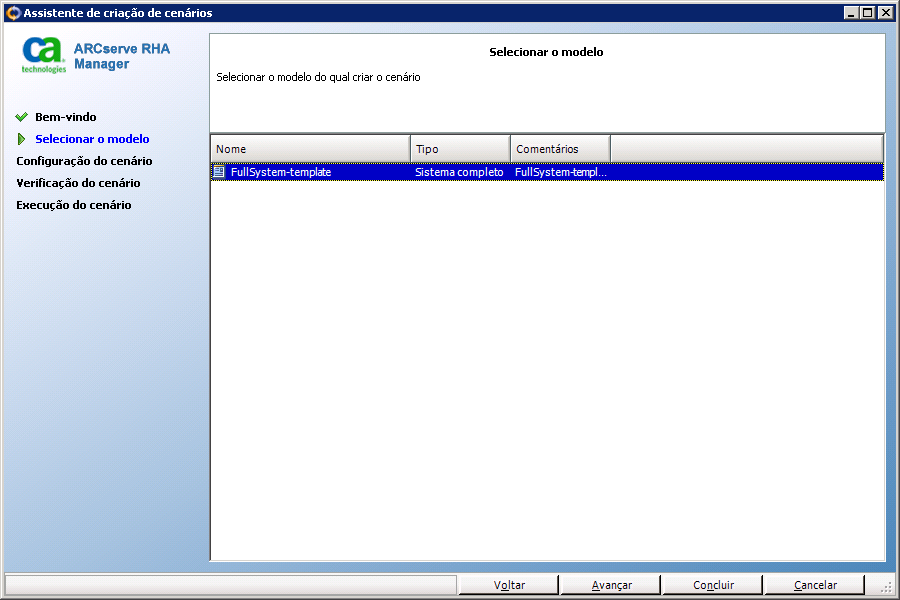The image size is (900, 600).
Task: Click the instruction text about criar o cenário
Action: pyautogui.click(x=318, y=77)
